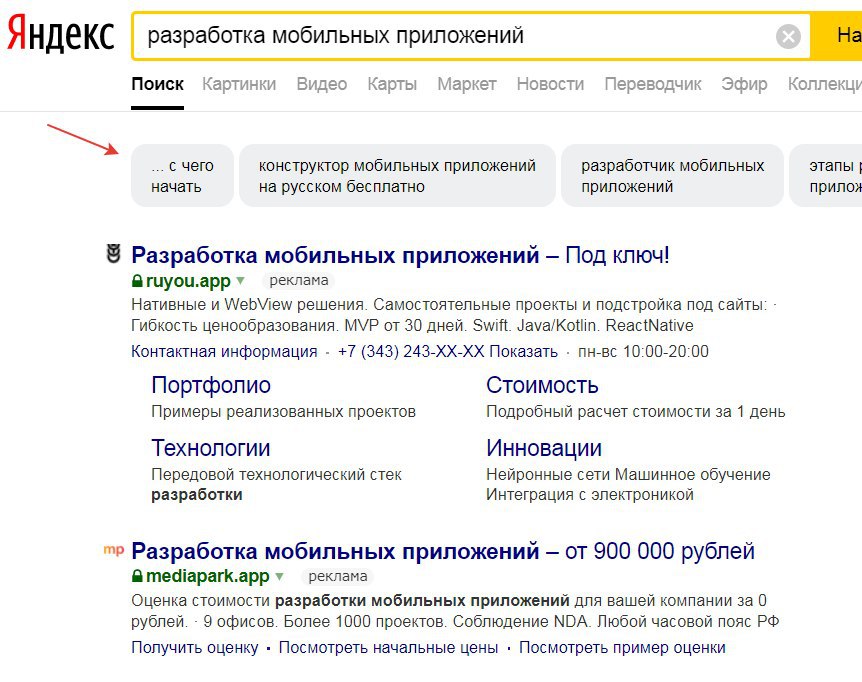This screenshot has height=682, width=862.
Task: Open the Стоимость sitelink
Action: (x=542, y=385)
